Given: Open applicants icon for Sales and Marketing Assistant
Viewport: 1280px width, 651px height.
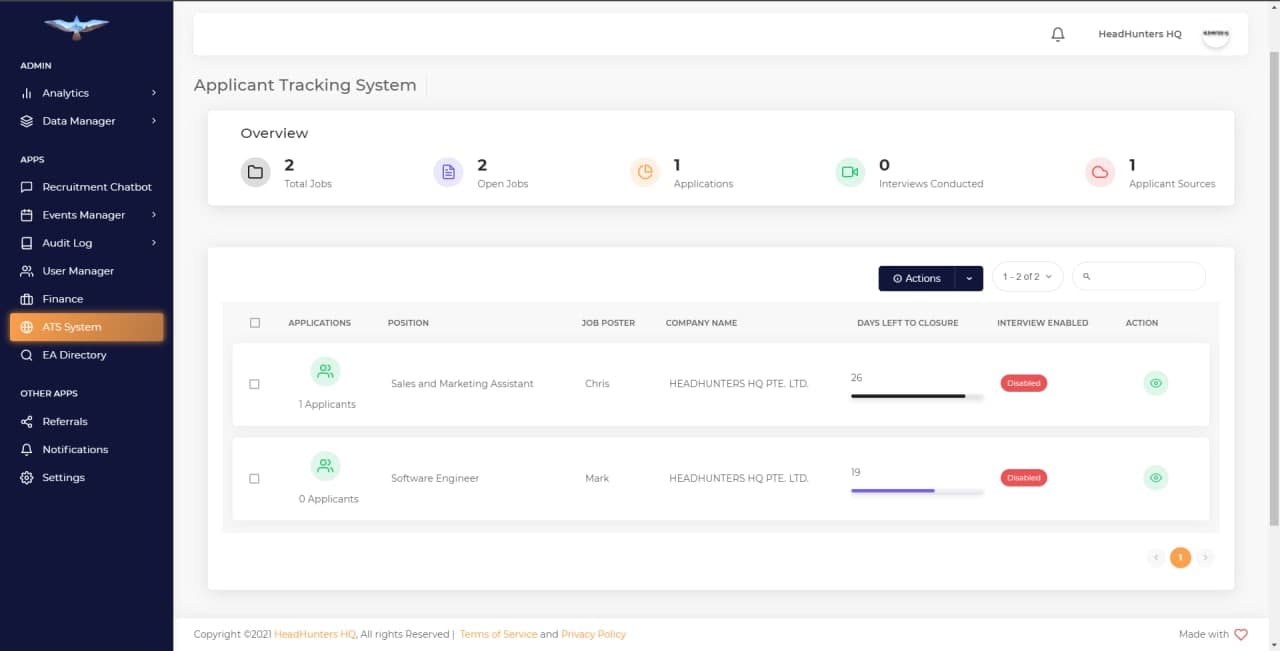Looking at the screenshot, I should pos(325,372).
